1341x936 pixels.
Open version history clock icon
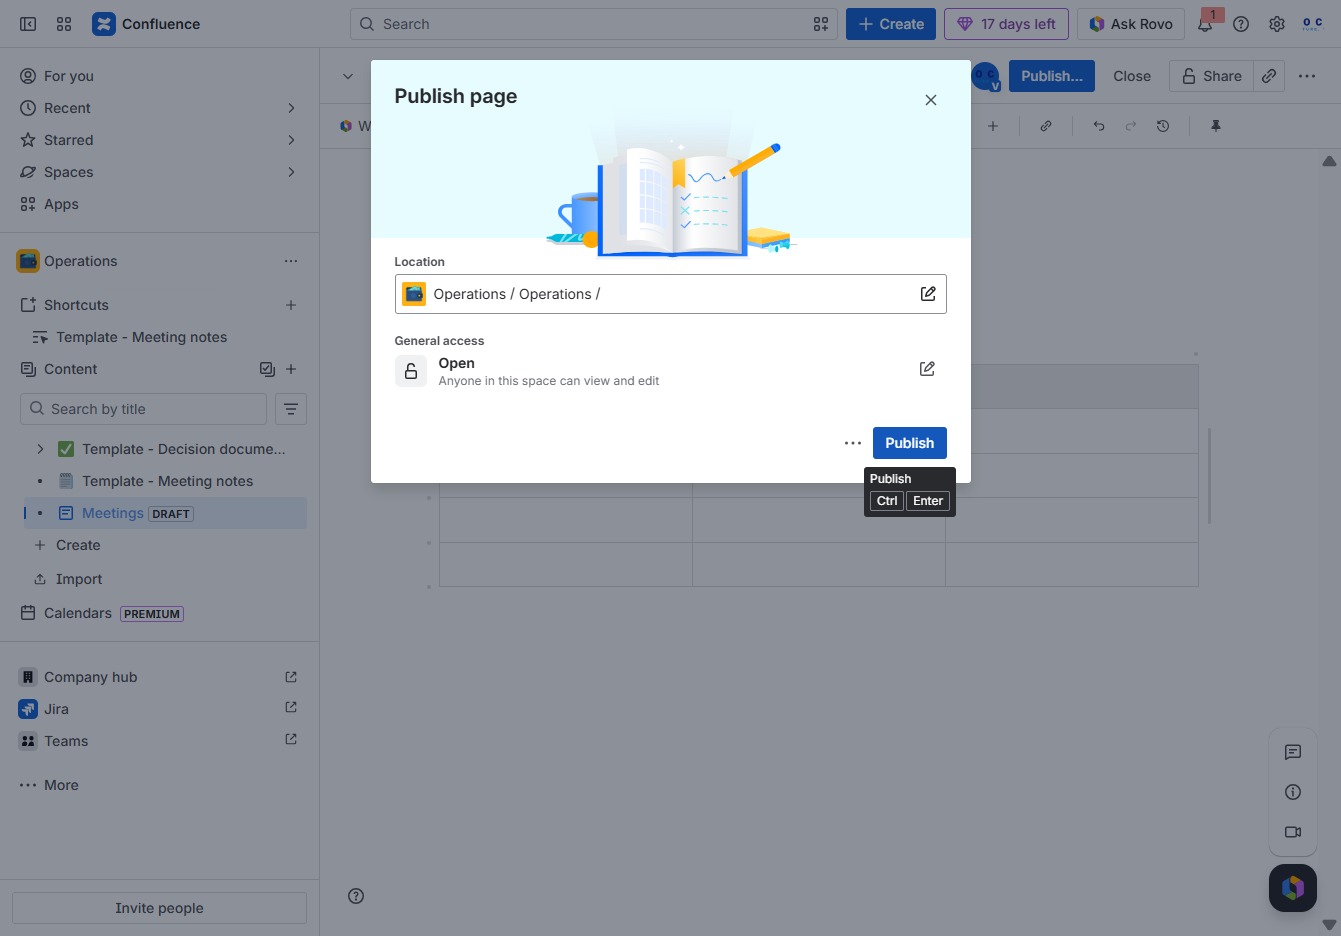[1163, 126]
